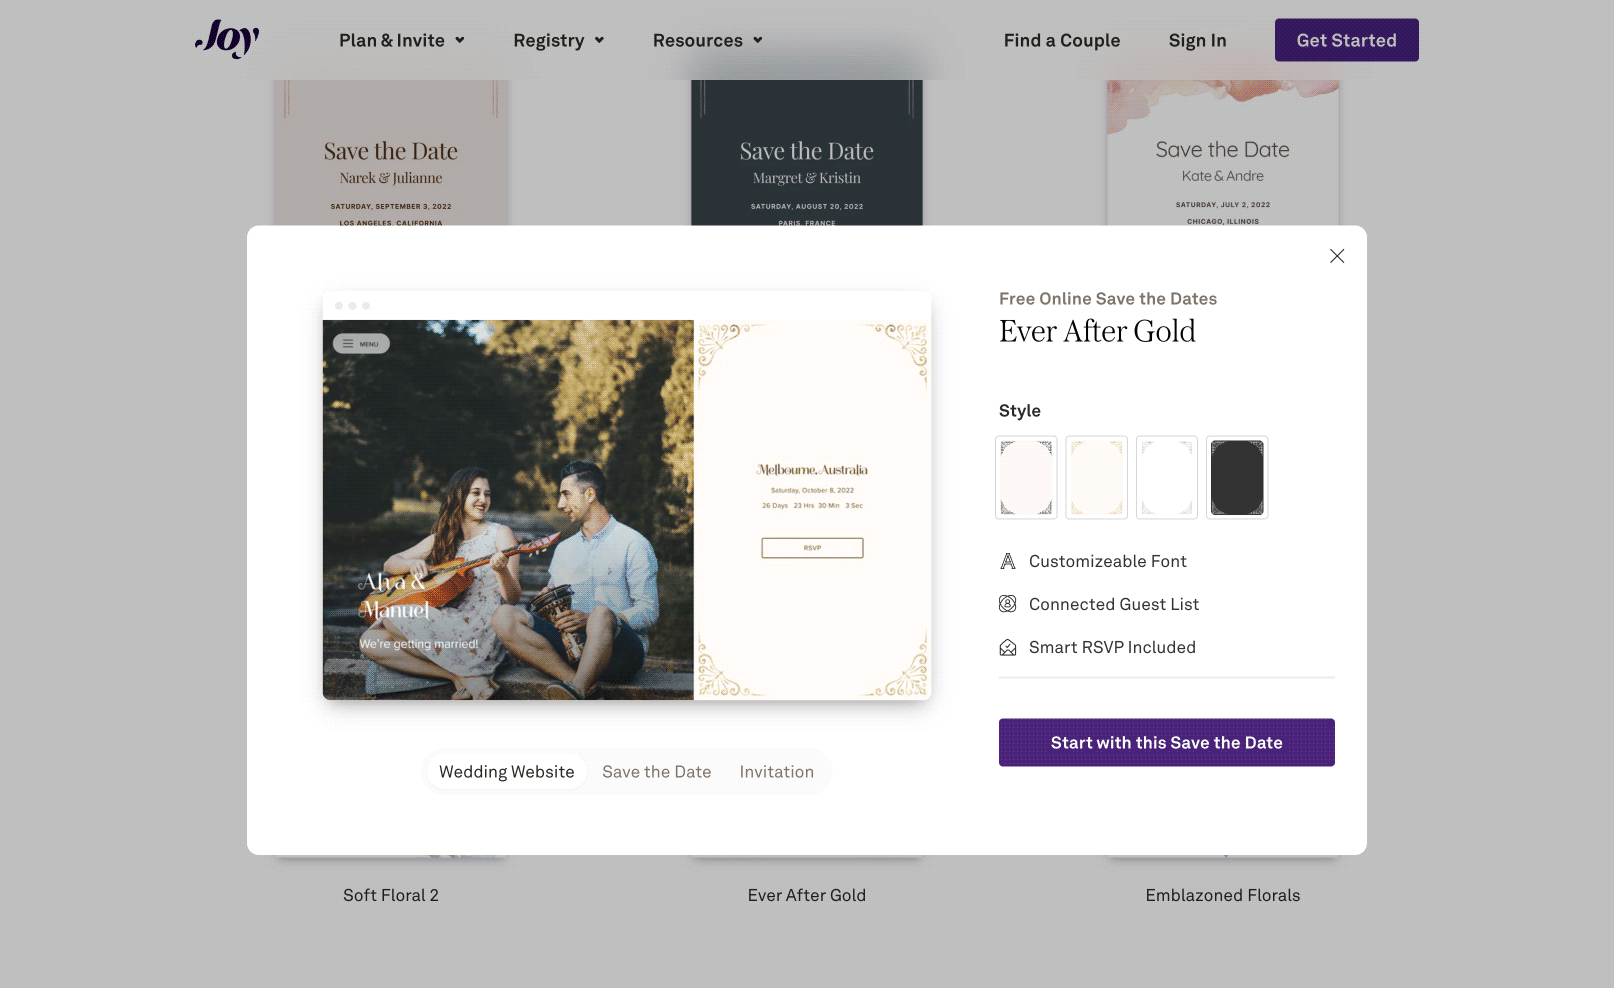Screen dimensions: 1614x988
Task: Click the MENU hamburger icon in preview
Action: (x=348, y=343)
